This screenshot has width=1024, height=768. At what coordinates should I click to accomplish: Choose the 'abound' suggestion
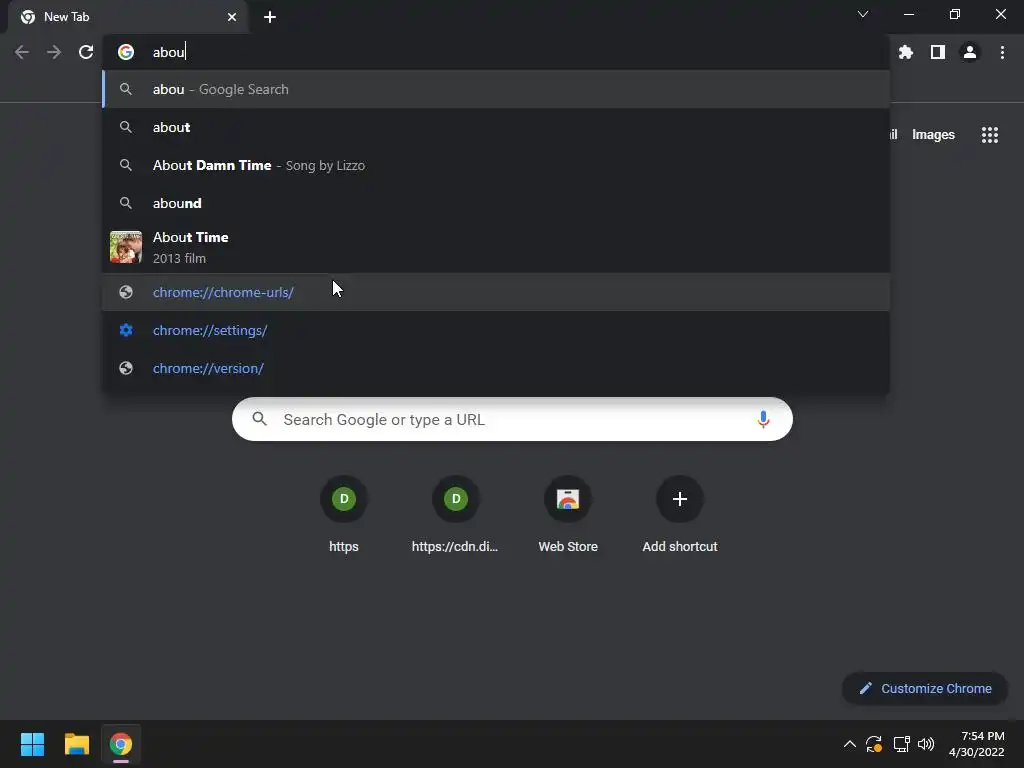(496, 203)
